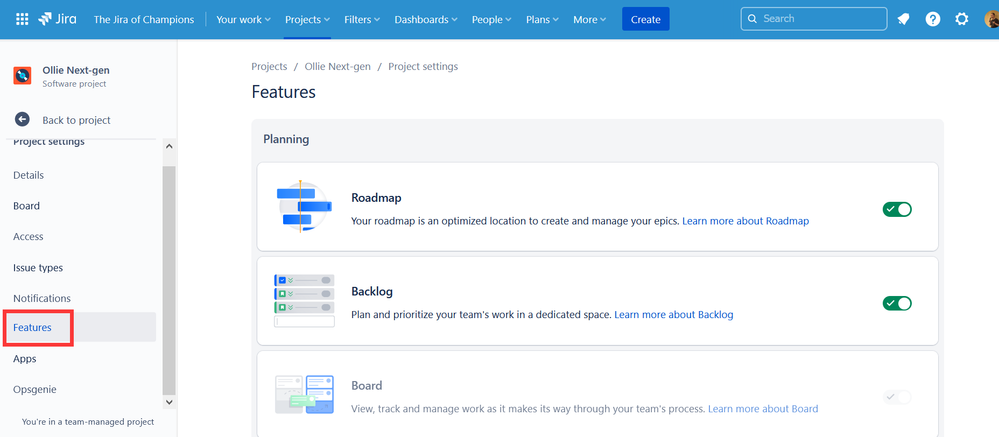Click Back to project link
The image size is (999, 437).
(76, 120)
